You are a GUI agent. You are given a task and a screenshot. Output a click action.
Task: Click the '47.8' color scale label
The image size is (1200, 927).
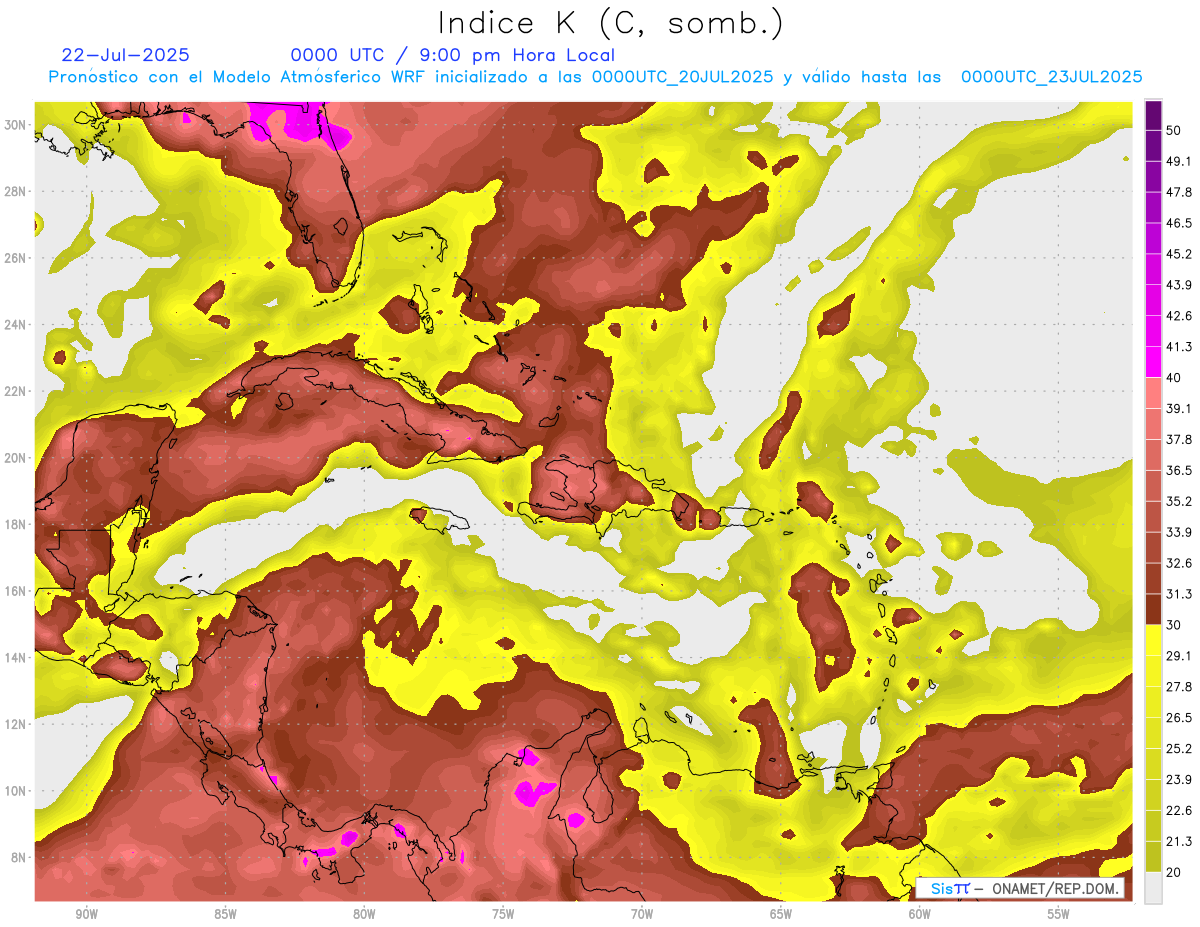coord(1178,191)
